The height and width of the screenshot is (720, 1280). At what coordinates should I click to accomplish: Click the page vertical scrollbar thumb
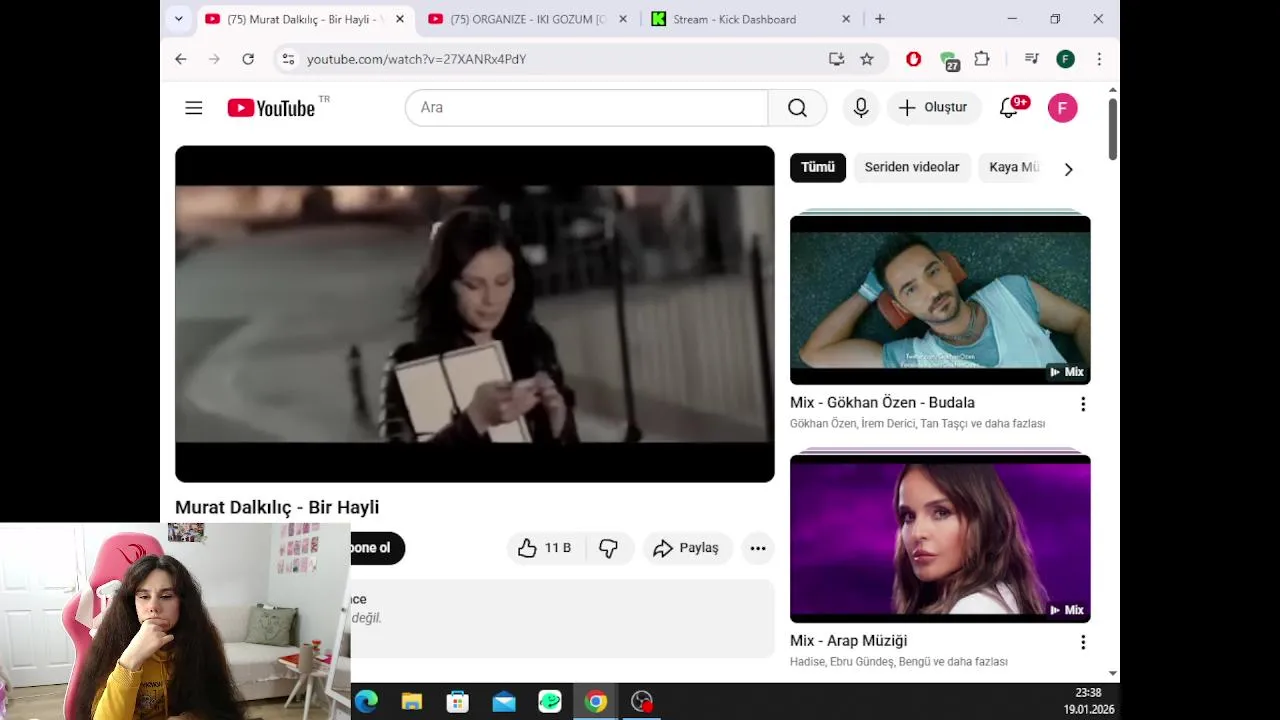coord(1112,129)
